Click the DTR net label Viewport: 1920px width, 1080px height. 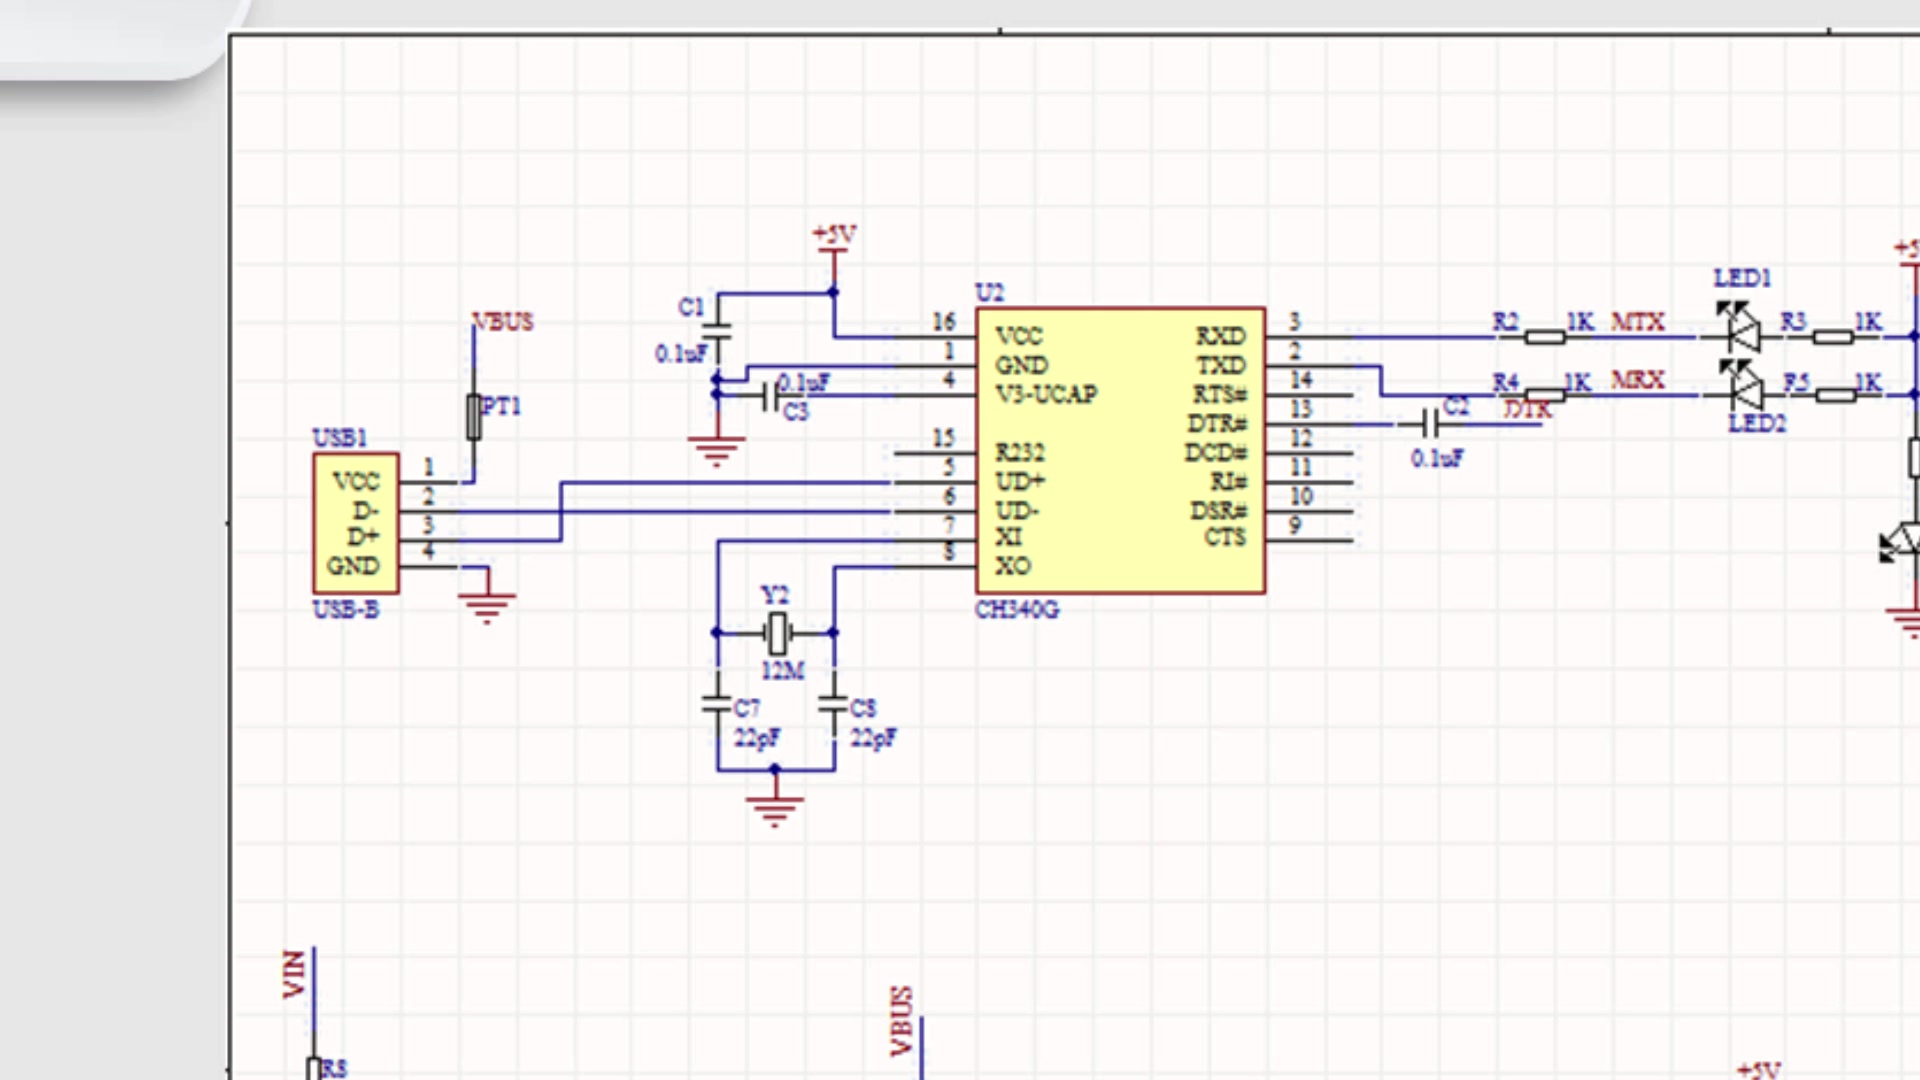(1528, 409)
